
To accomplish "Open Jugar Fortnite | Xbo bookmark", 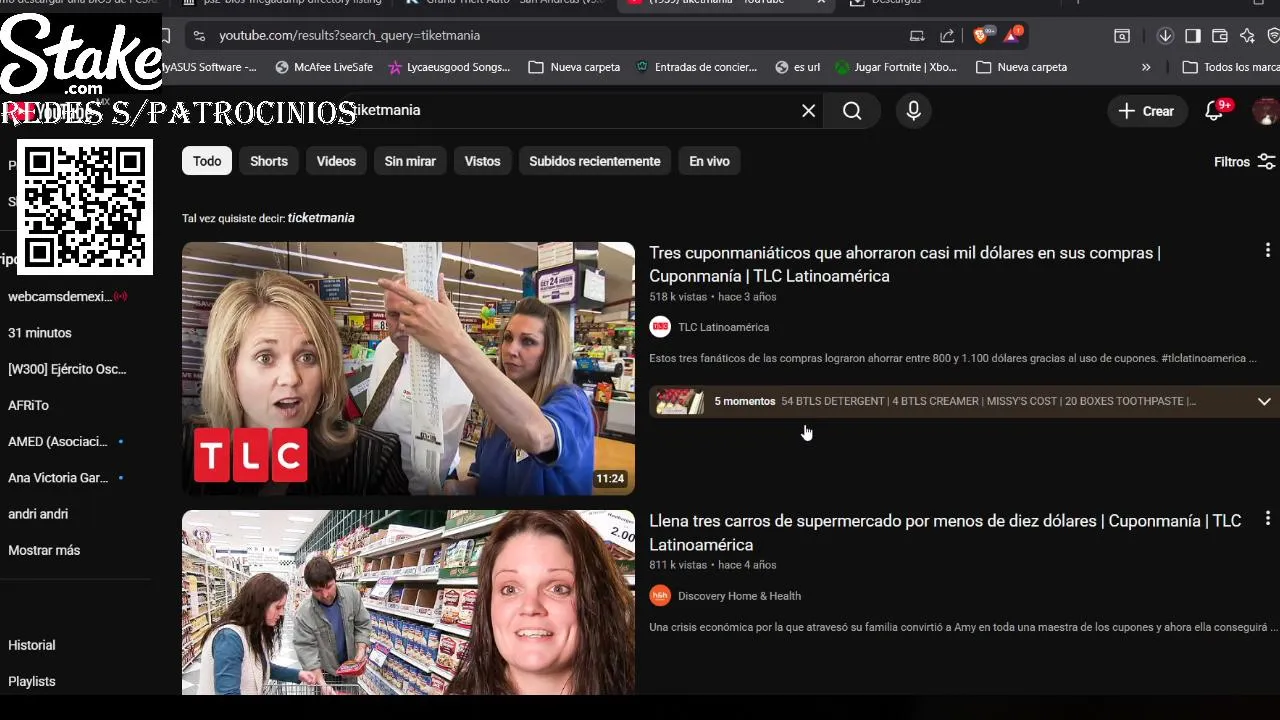I will [x=896, y=67].
